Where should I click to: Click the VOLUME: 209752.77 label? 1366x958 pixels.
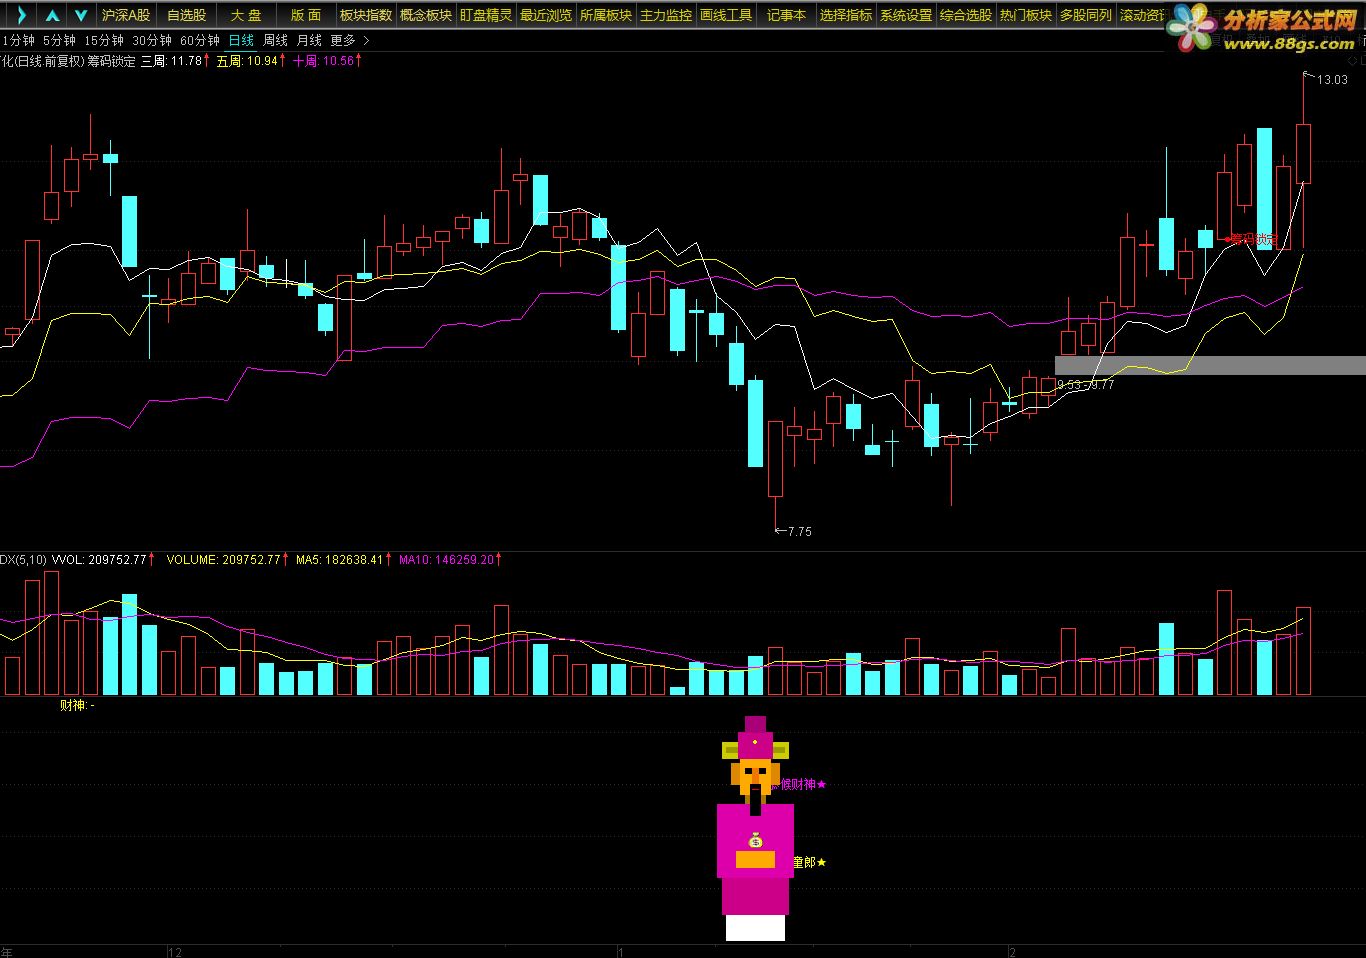pyautogui.click(x=228, y=560)
